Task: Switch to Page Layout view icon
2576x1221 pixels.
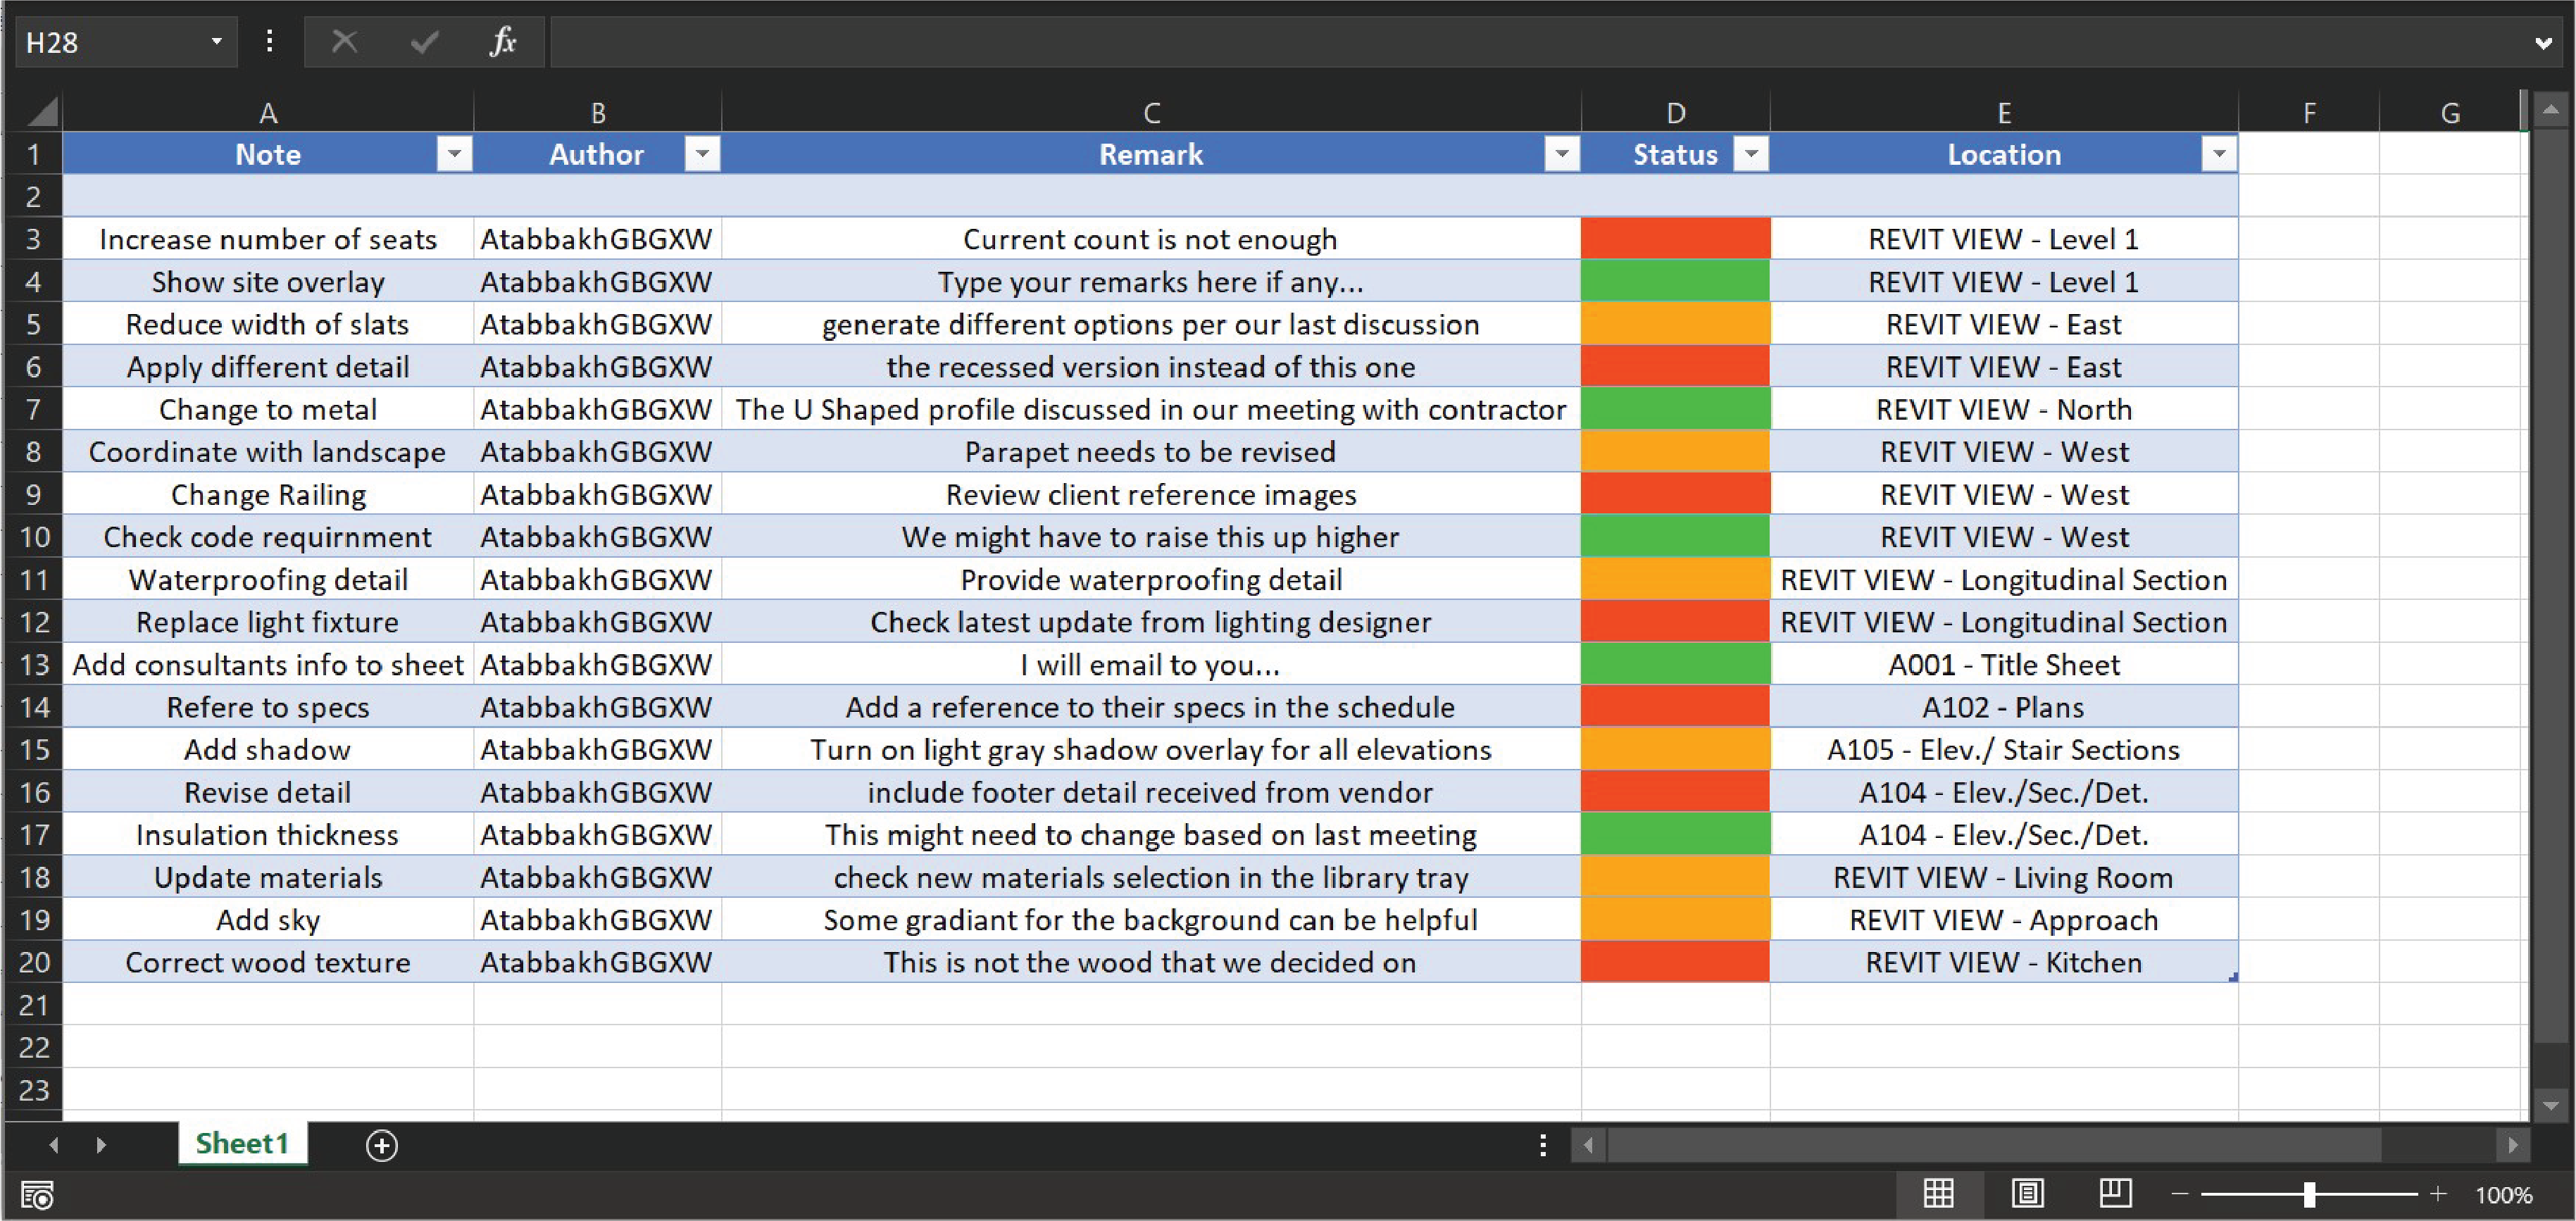Action: tap(2027, 1193)
